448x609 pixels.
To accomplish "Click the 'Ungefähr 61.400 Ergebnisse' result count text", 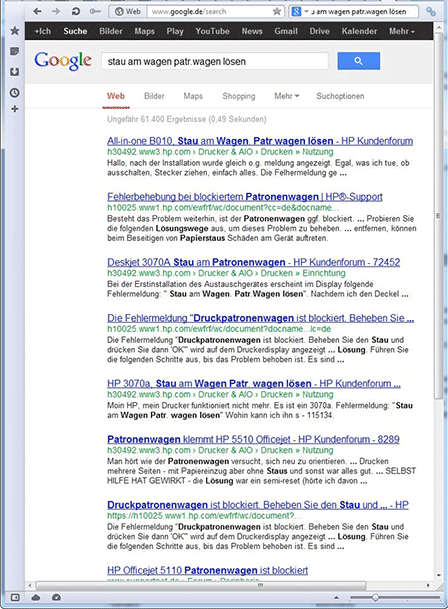I will coord(187,119).
